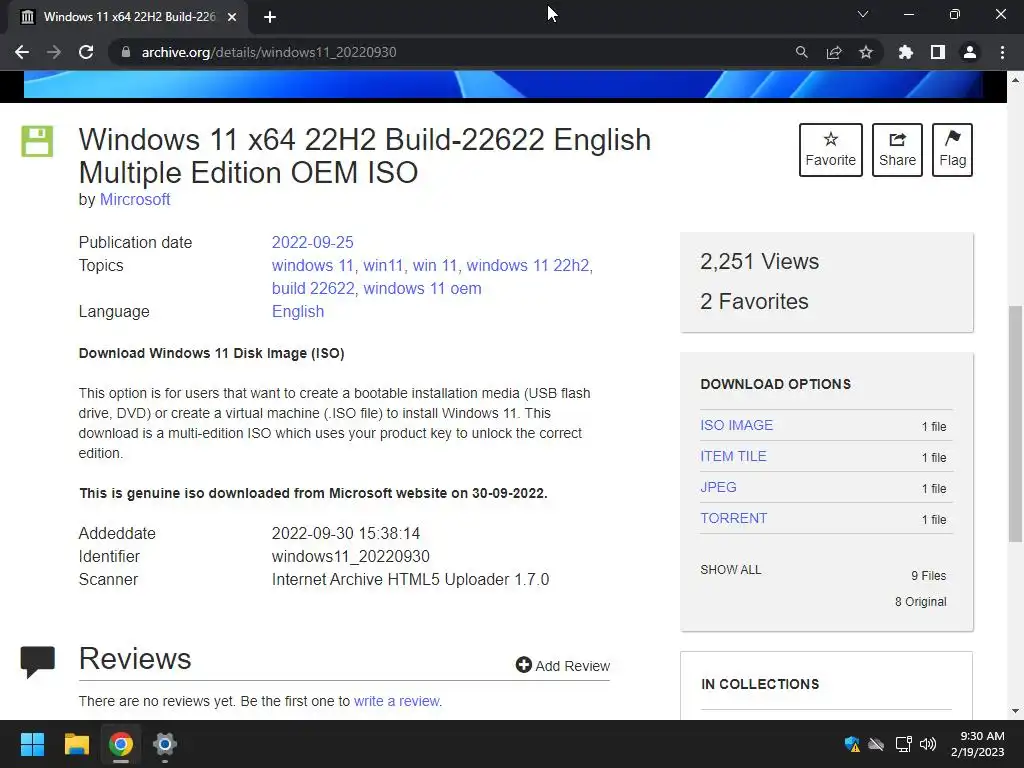1024x768 pixels.
Task: Click 'write a review' link
Action: [396, 701]
